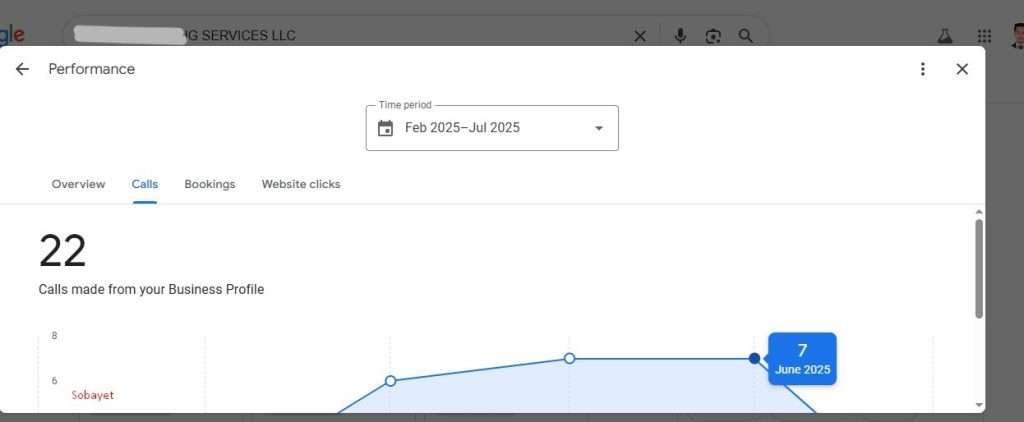Click the scrollbar down arrow
1024x422 pixels.
978,404
